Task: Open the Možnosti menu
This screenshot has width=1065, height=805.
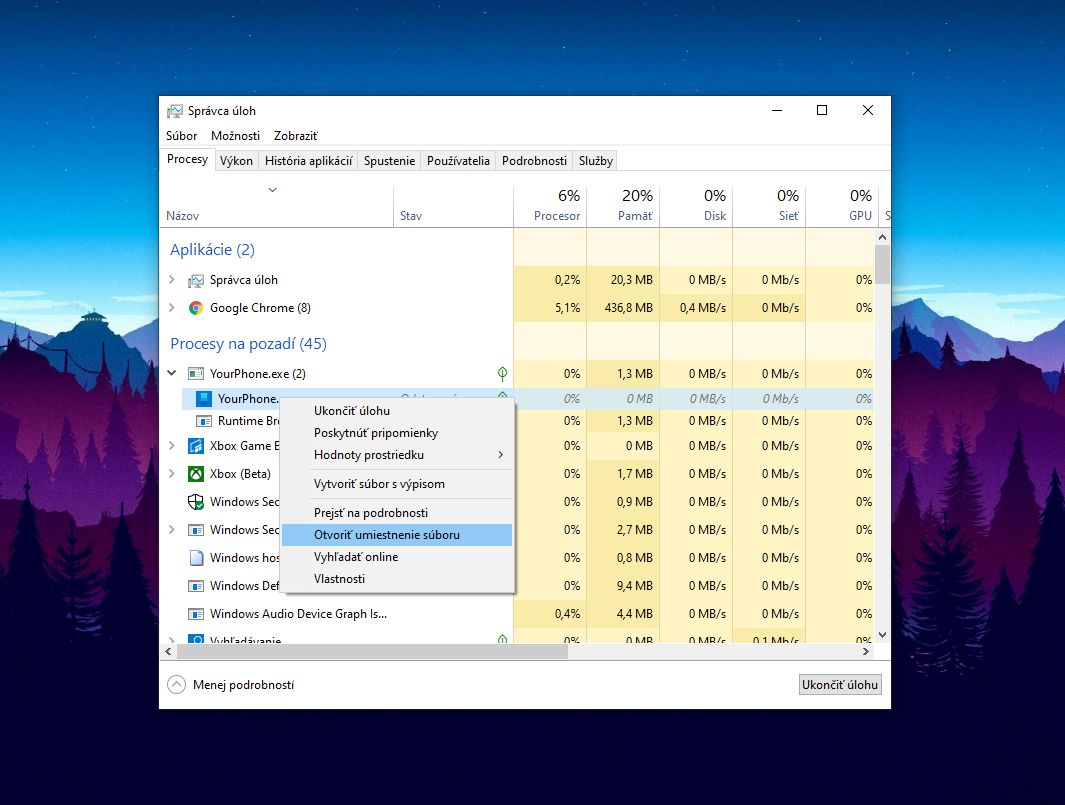Action: [x=235, y=136]
